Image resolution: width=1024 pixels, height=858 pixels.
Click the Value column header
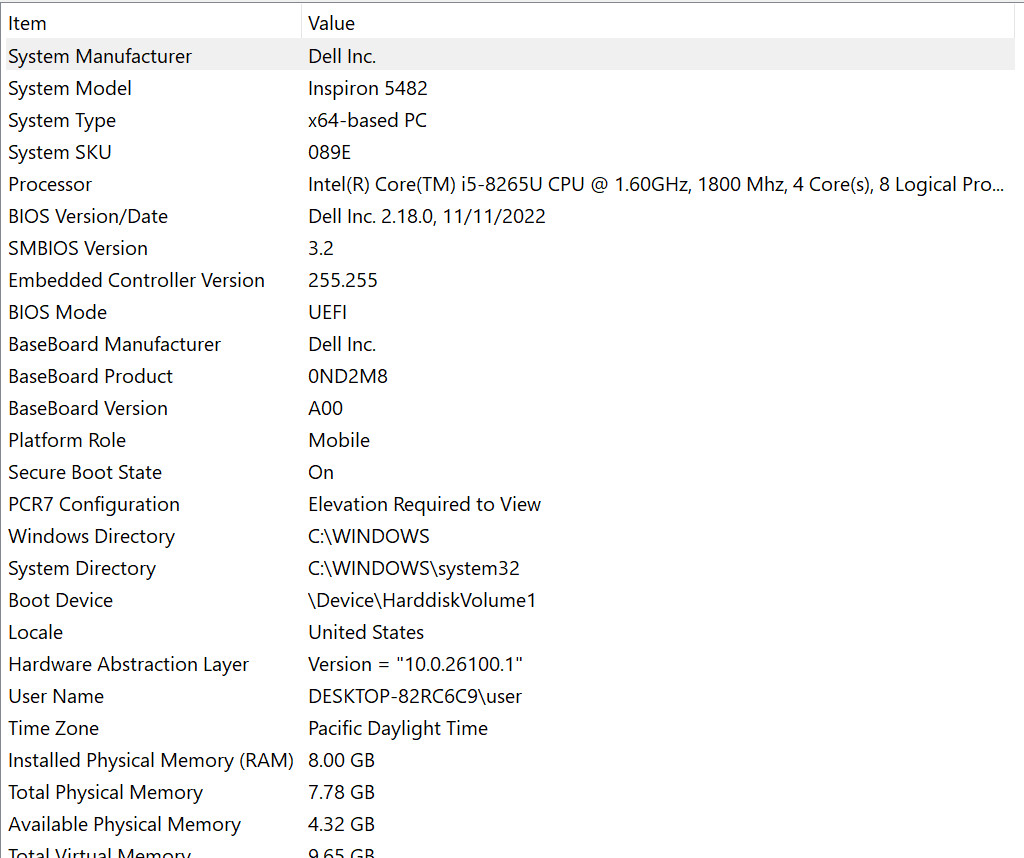coord(658,24)
